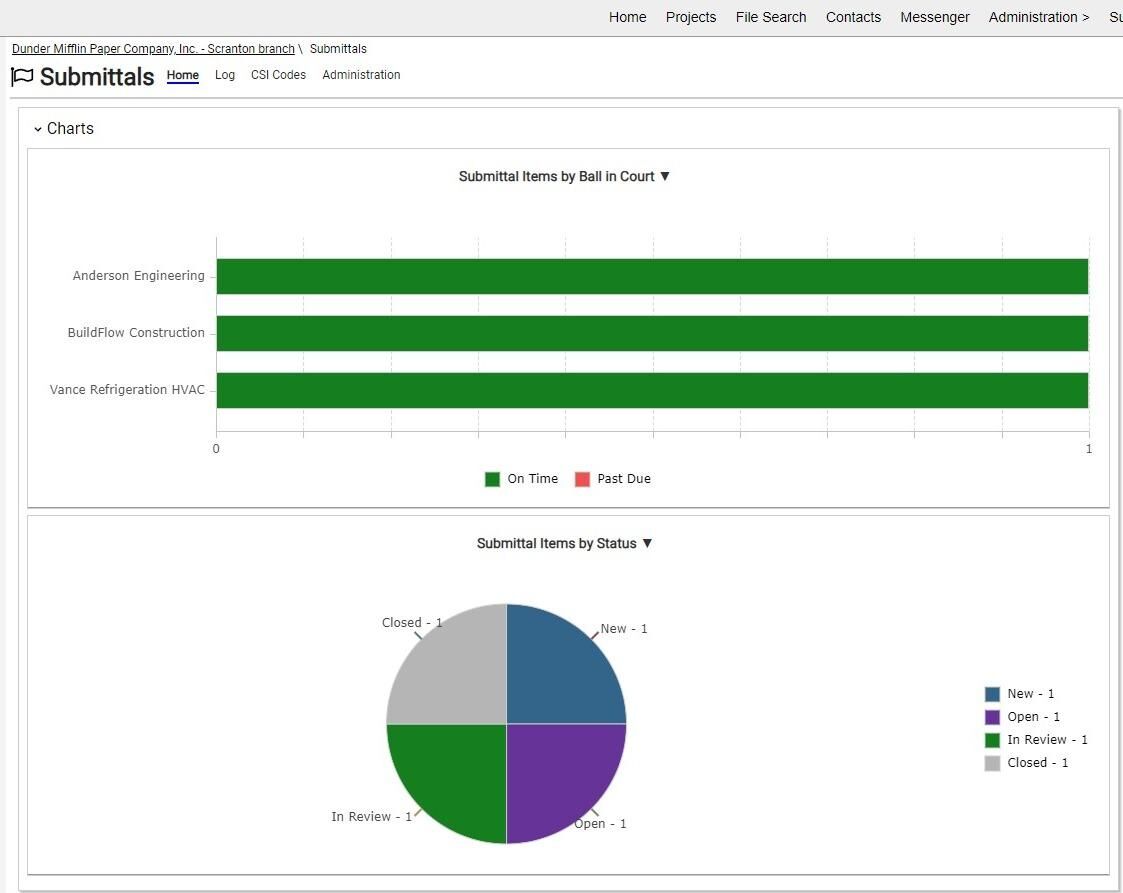Image resolution: width=1123 pixels, height=893 pixels.
Task: Switch to CSI Codes tab
Action: pyautogui.click(x=278, y=74)
